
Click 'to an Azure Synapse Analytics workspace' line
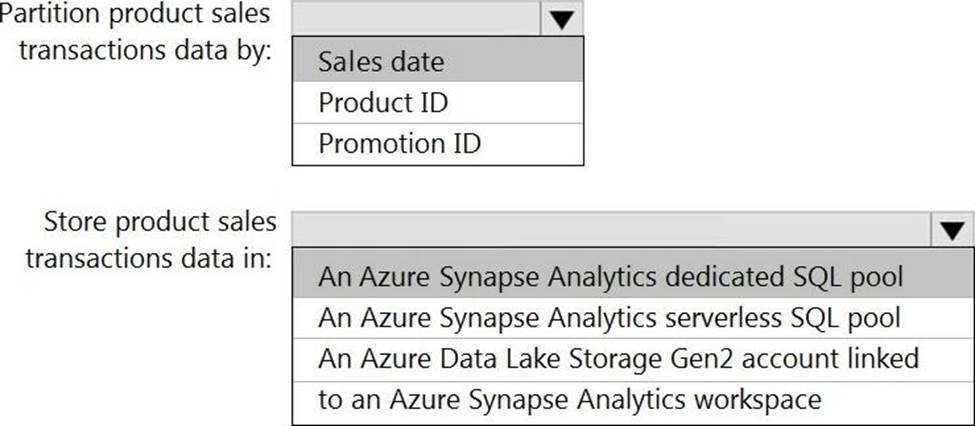[x=569, y=400]
